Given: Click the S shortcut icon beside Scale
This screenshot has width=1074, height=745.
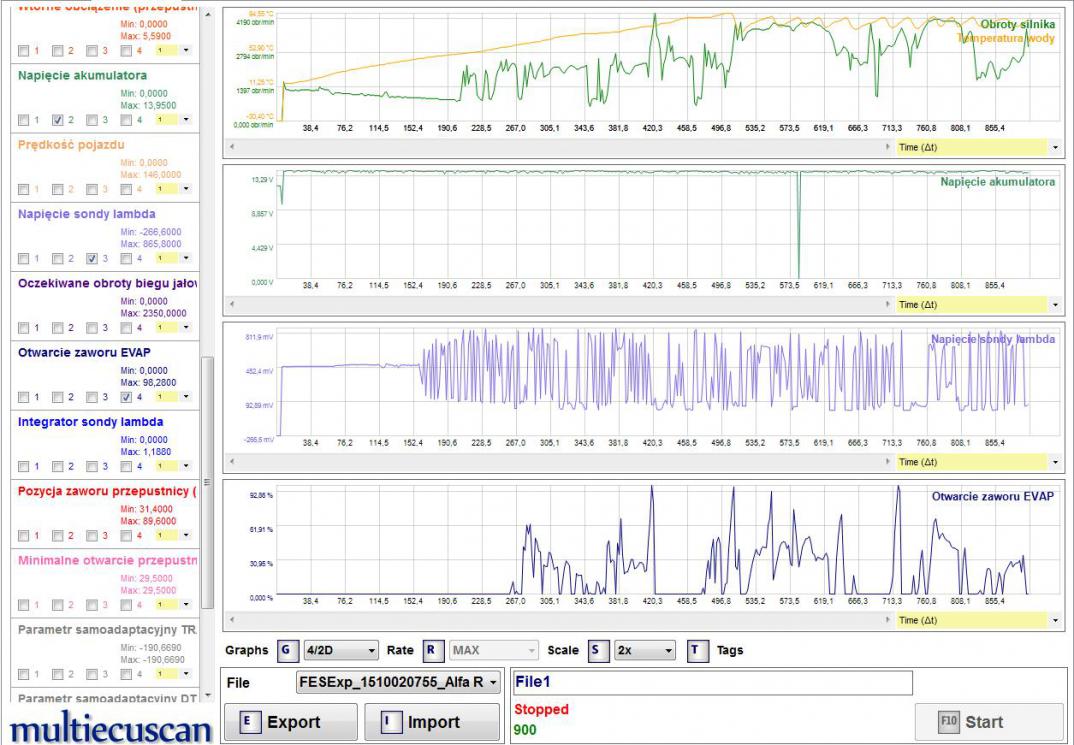Looking at the screenshot, I should pyautogui.click(x=597, y=650).
